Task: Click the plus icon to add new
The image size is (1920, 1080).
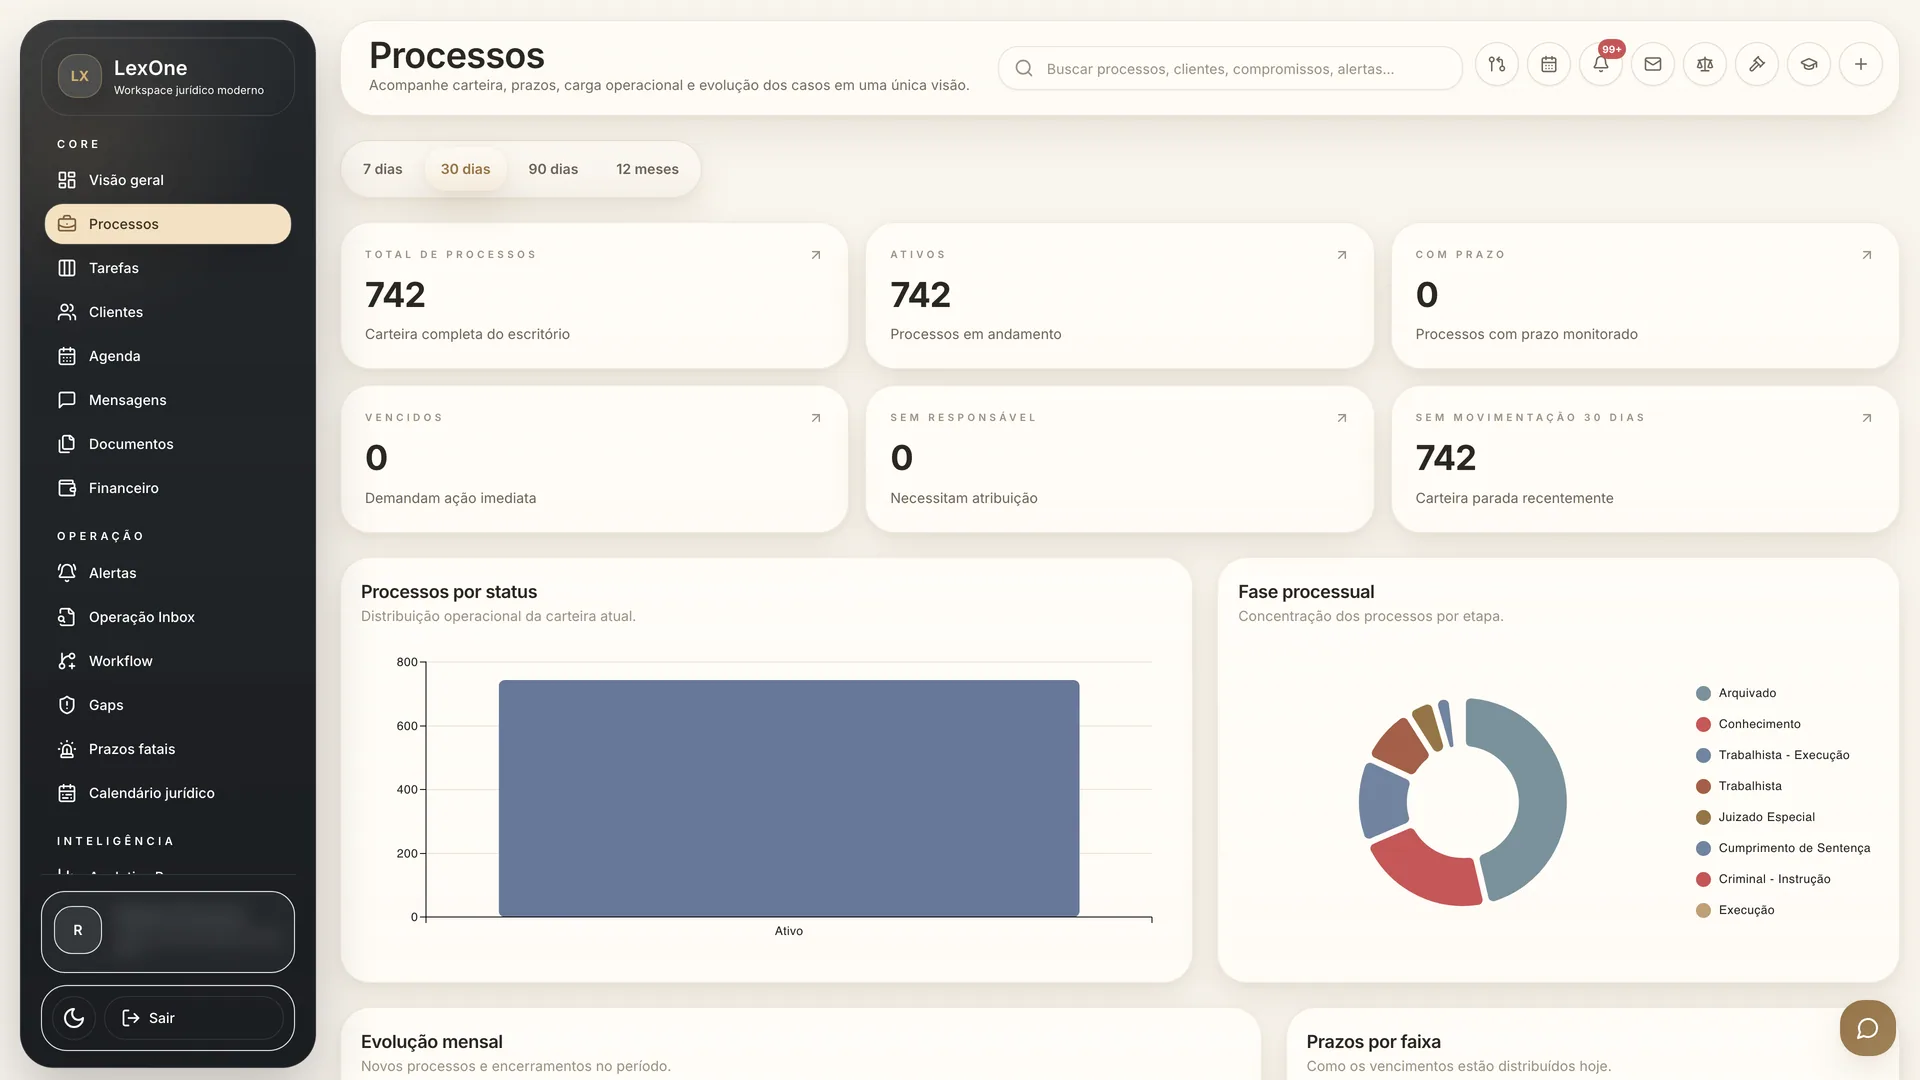Action: (1860, 65)
